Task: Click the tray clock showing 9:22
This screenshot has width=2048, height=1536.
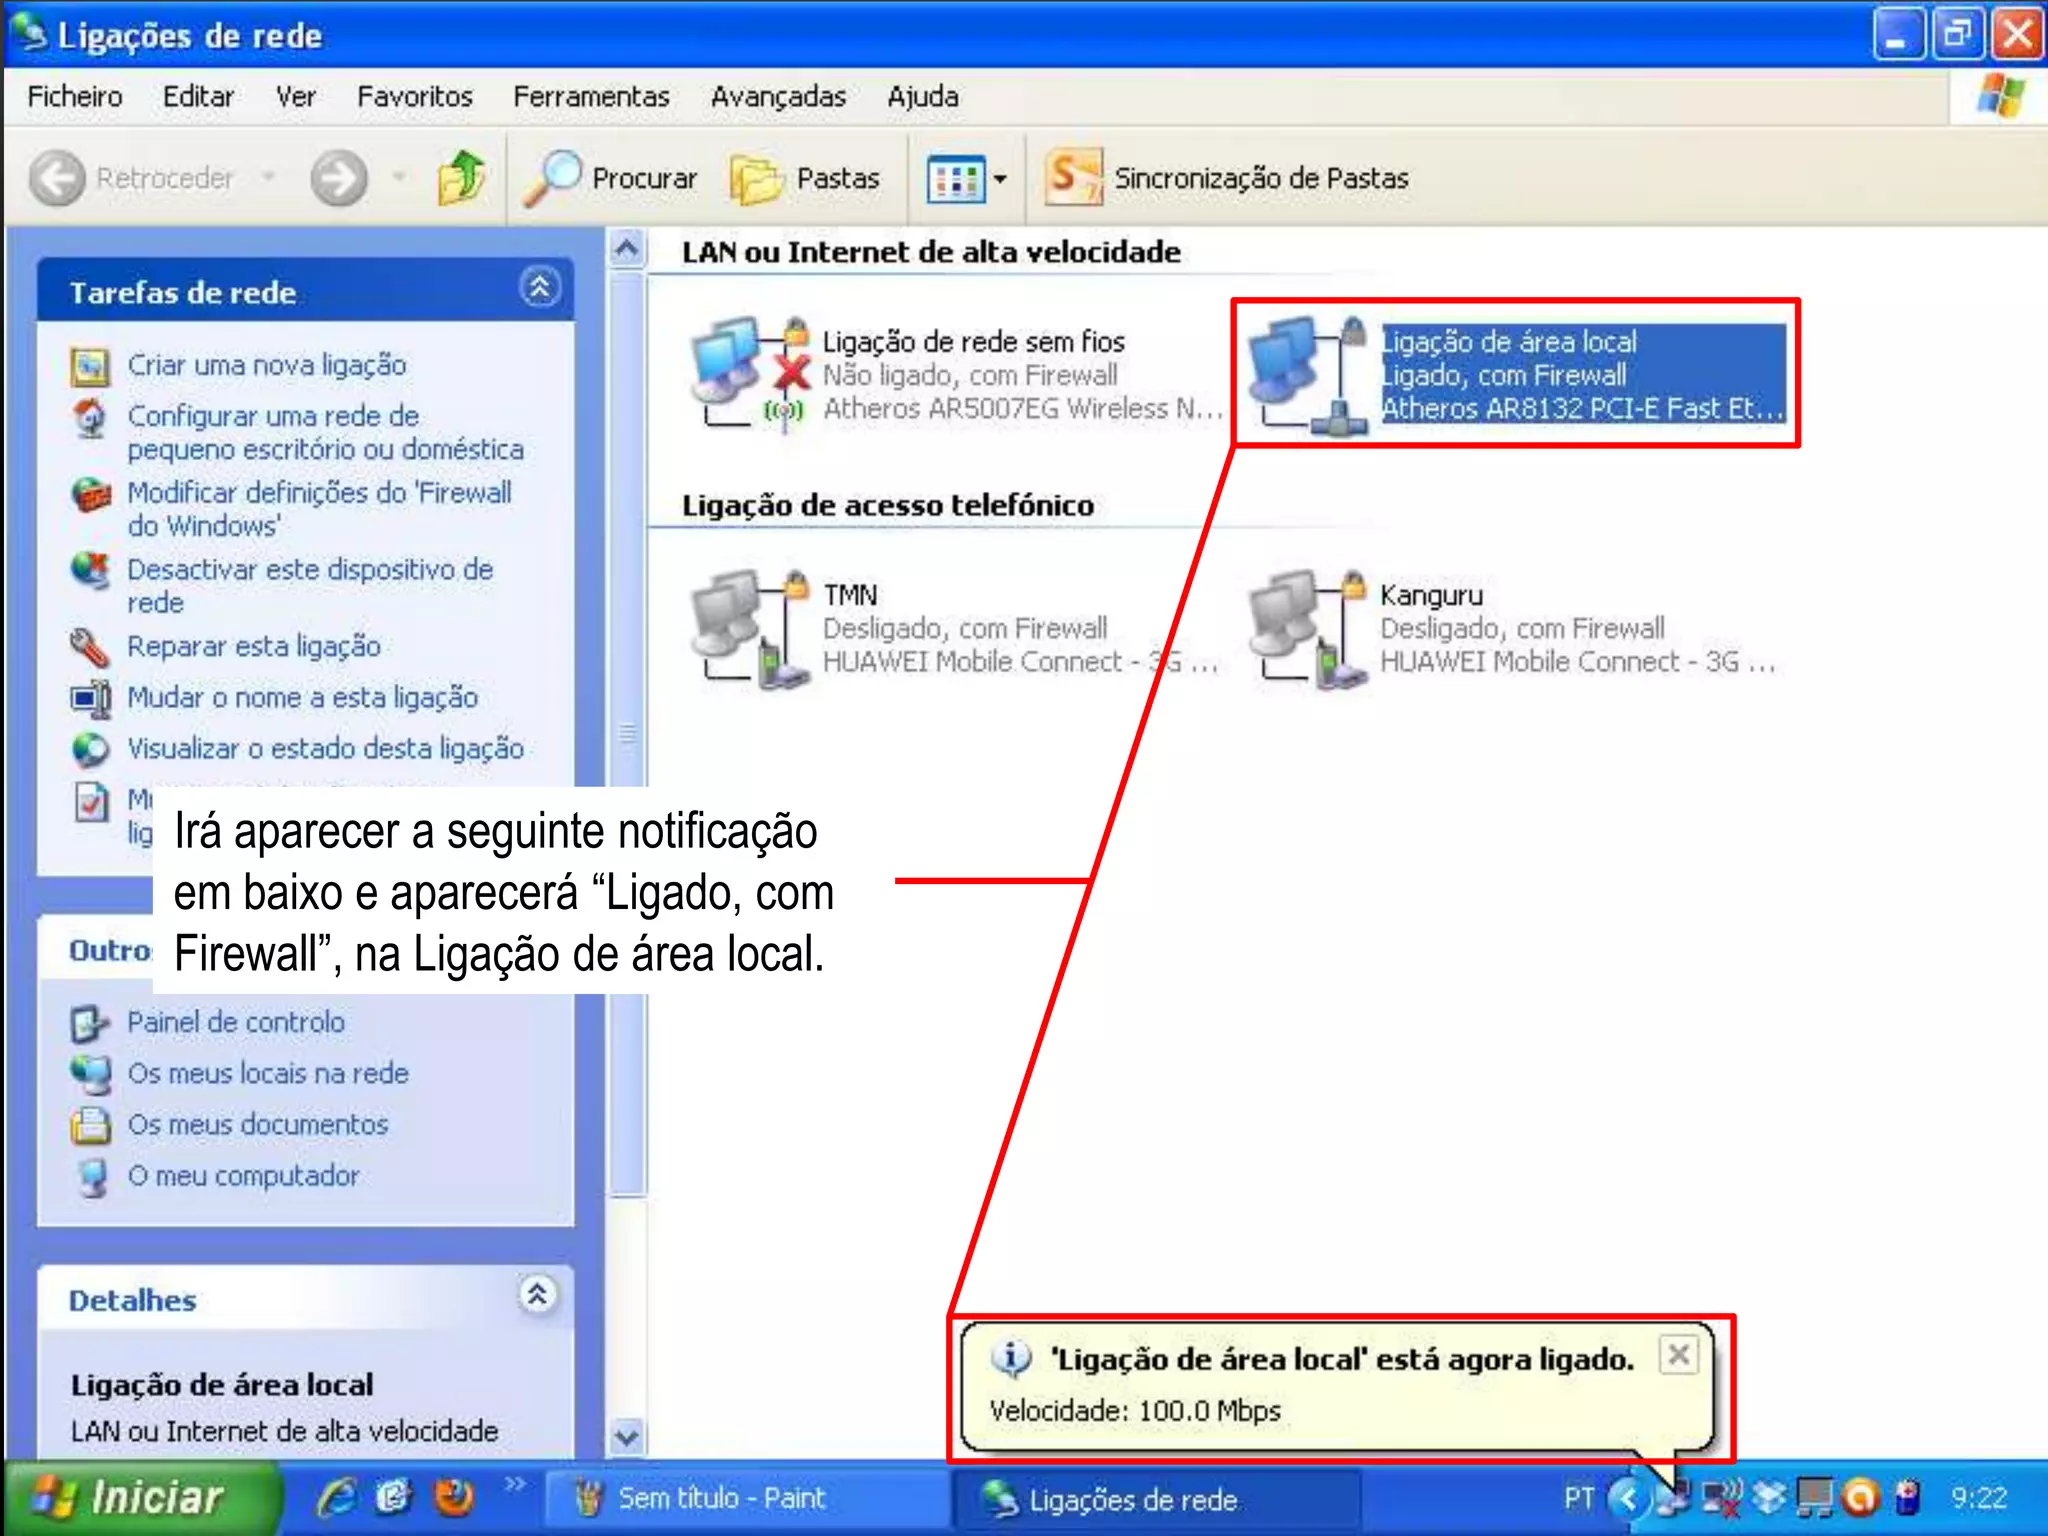Action: tap(1978, 1497)
